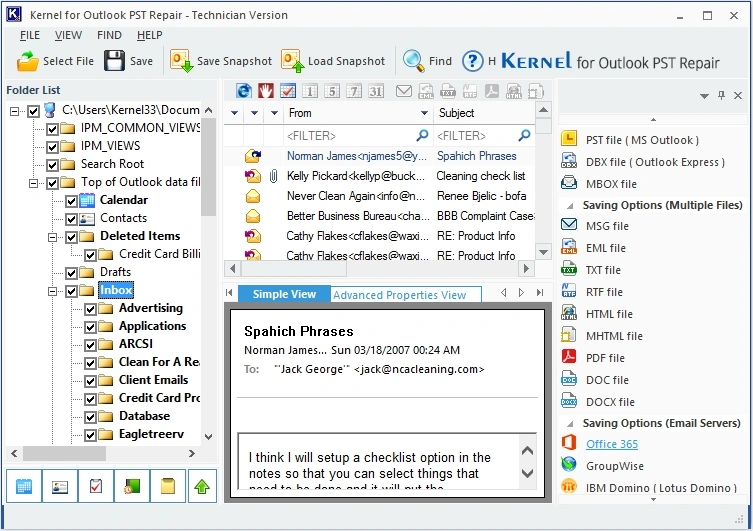Toggle the Drafts folder checkbox
Image resolution: width=753 pixels, height=531 pixels.
point(72,273)
